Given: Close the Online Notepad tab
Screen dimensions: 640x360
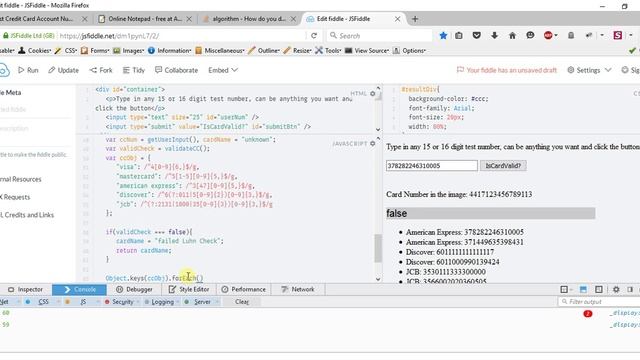Looking at the screenshot, I should click(189, 19).
